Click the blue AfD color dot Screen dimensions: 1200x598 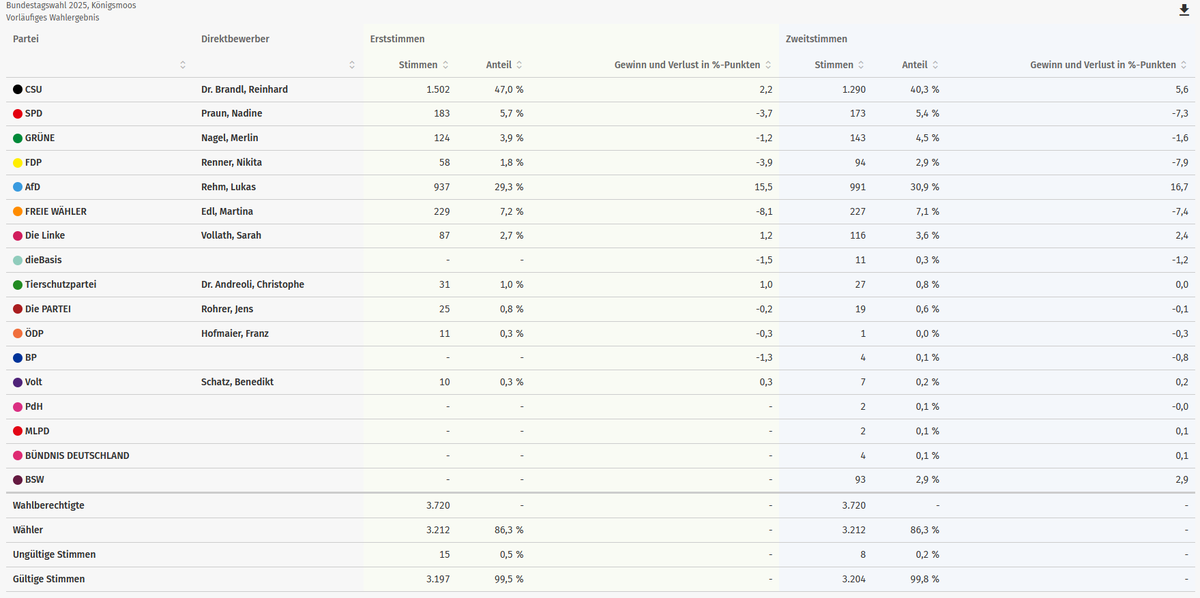(x=18, y=187)
